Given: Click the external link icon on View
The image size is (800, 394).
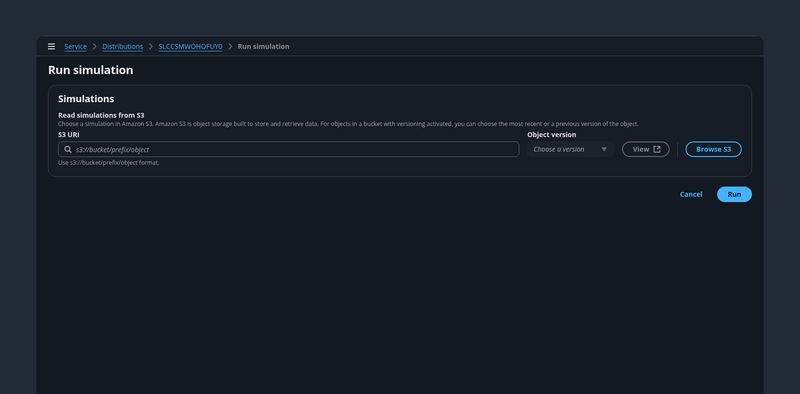Looking at the screenshot, I should pos(657,150).
